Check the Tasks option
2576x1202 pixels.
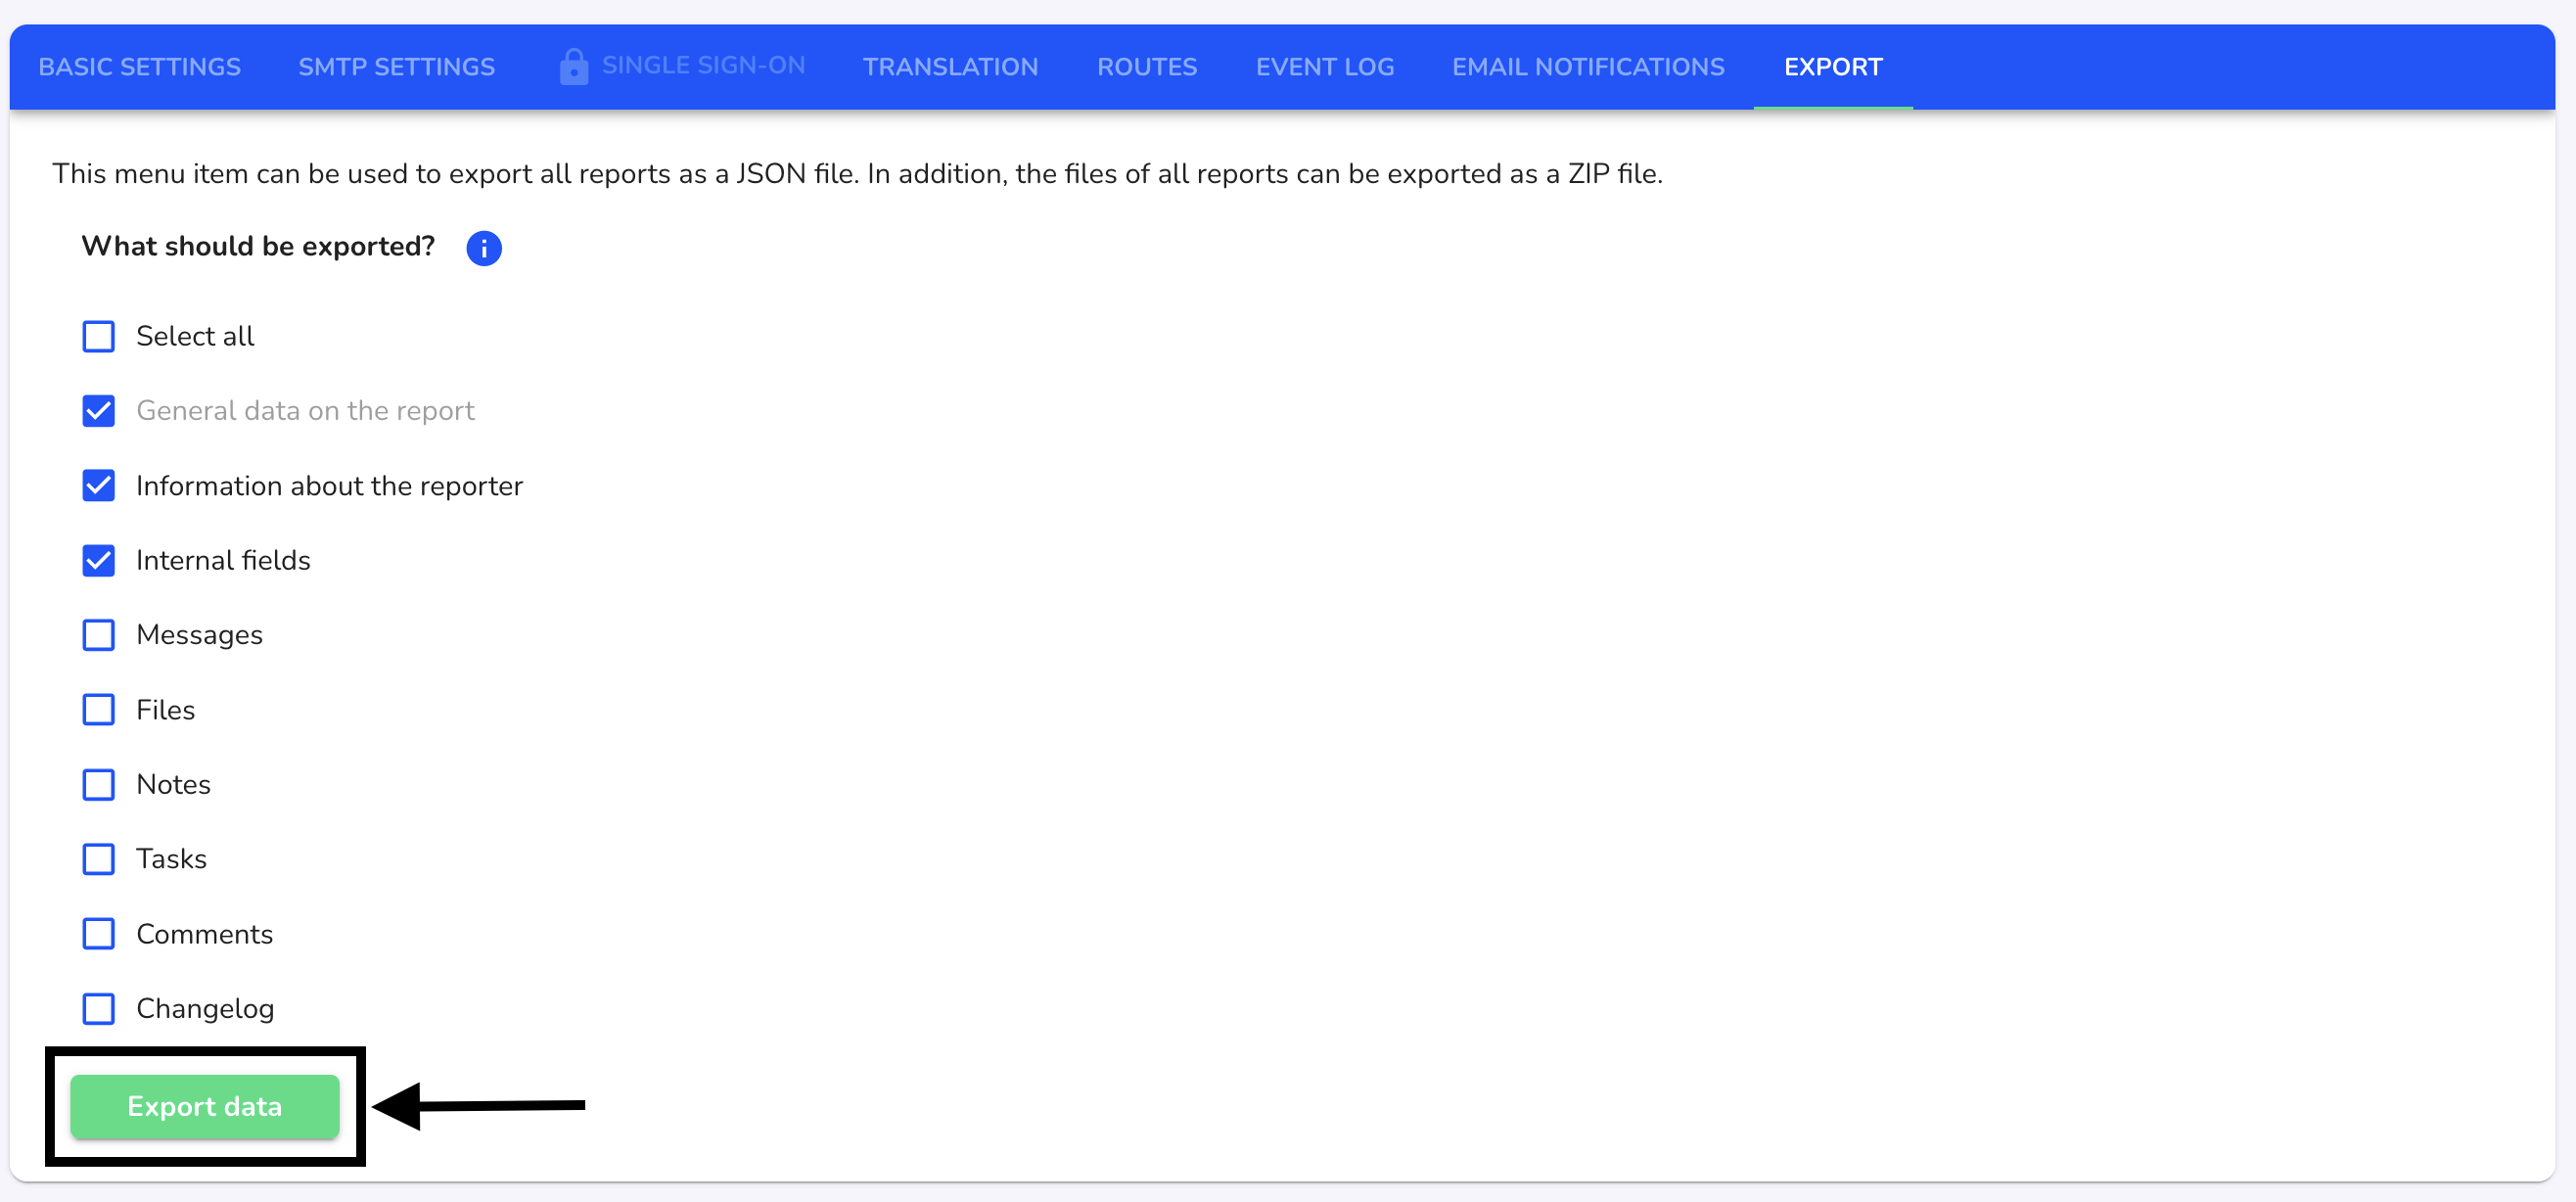pos(98,859)
